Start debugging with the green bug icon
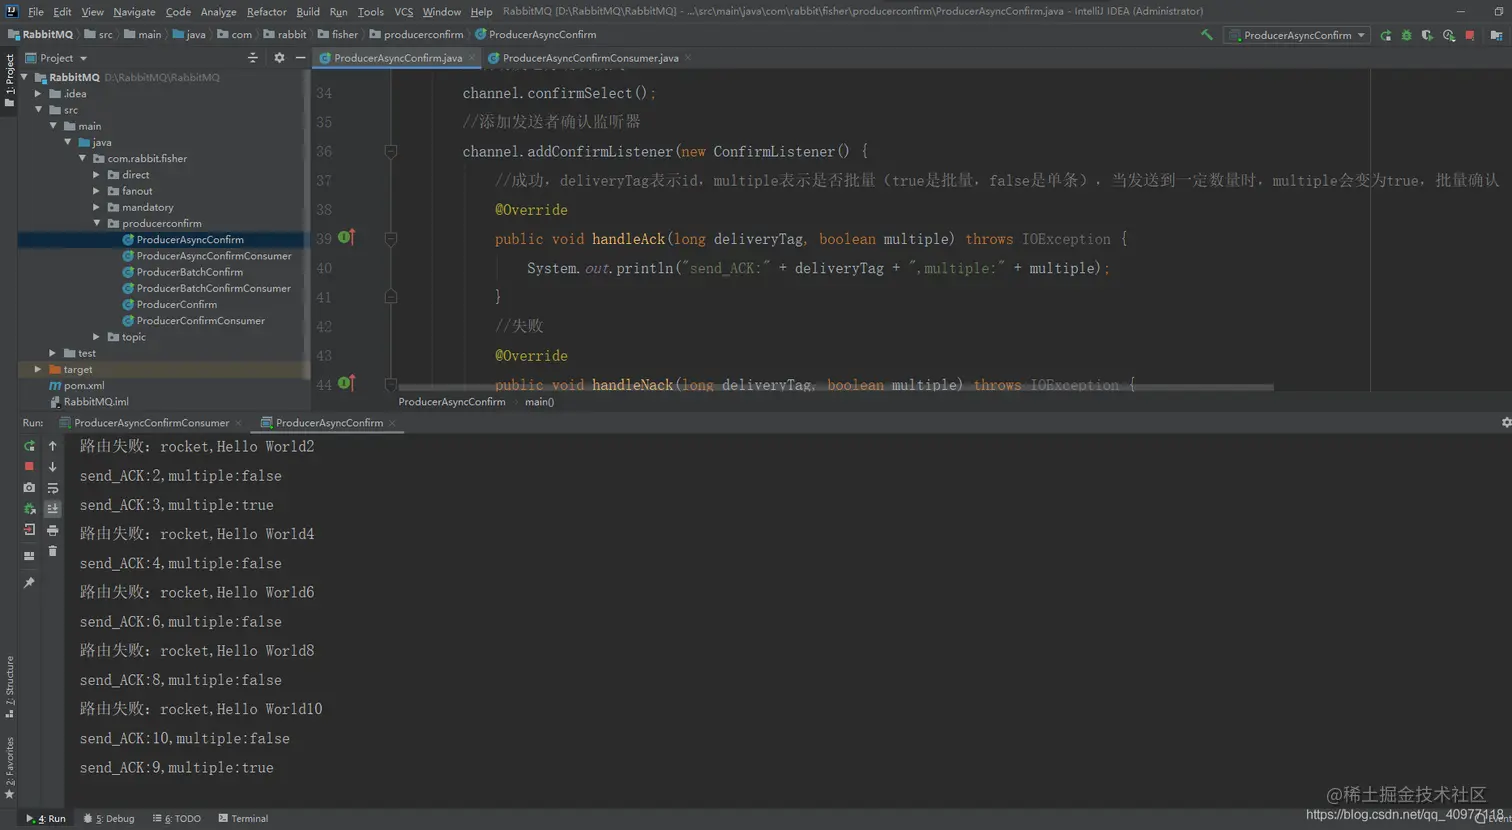 click(x=1407, y=35)
